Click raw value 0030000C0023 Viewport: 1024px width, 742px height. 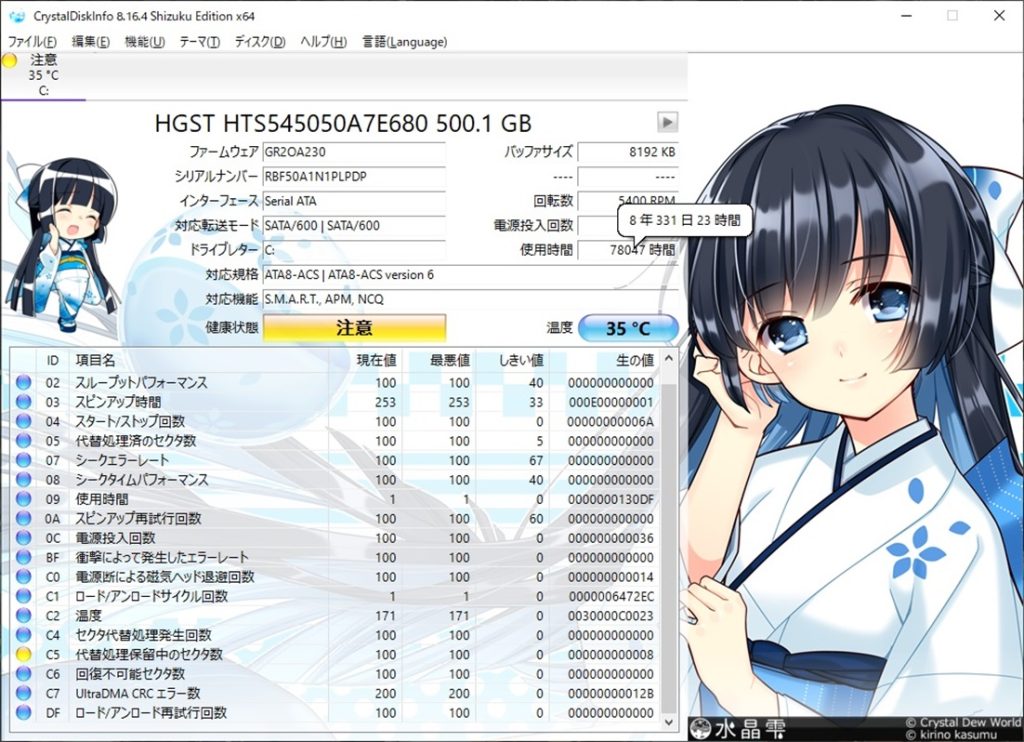point(611,615)
